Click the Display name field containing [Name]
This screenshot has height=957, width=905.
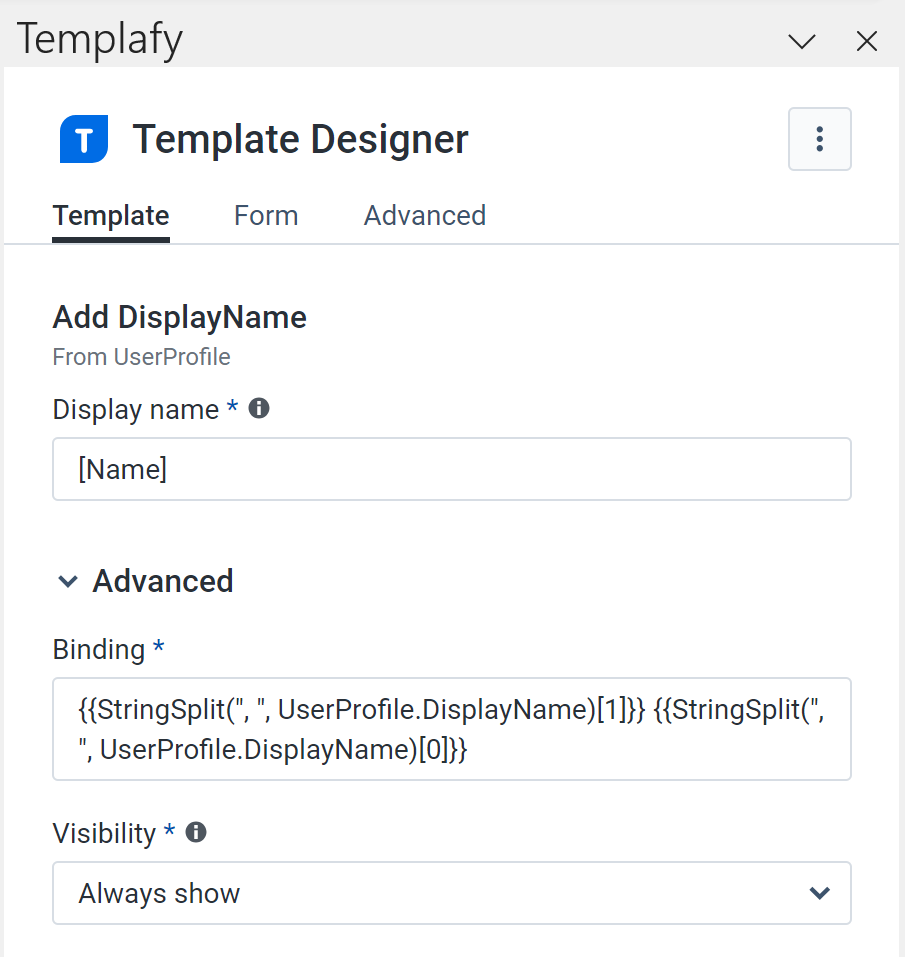coord(451,469)
